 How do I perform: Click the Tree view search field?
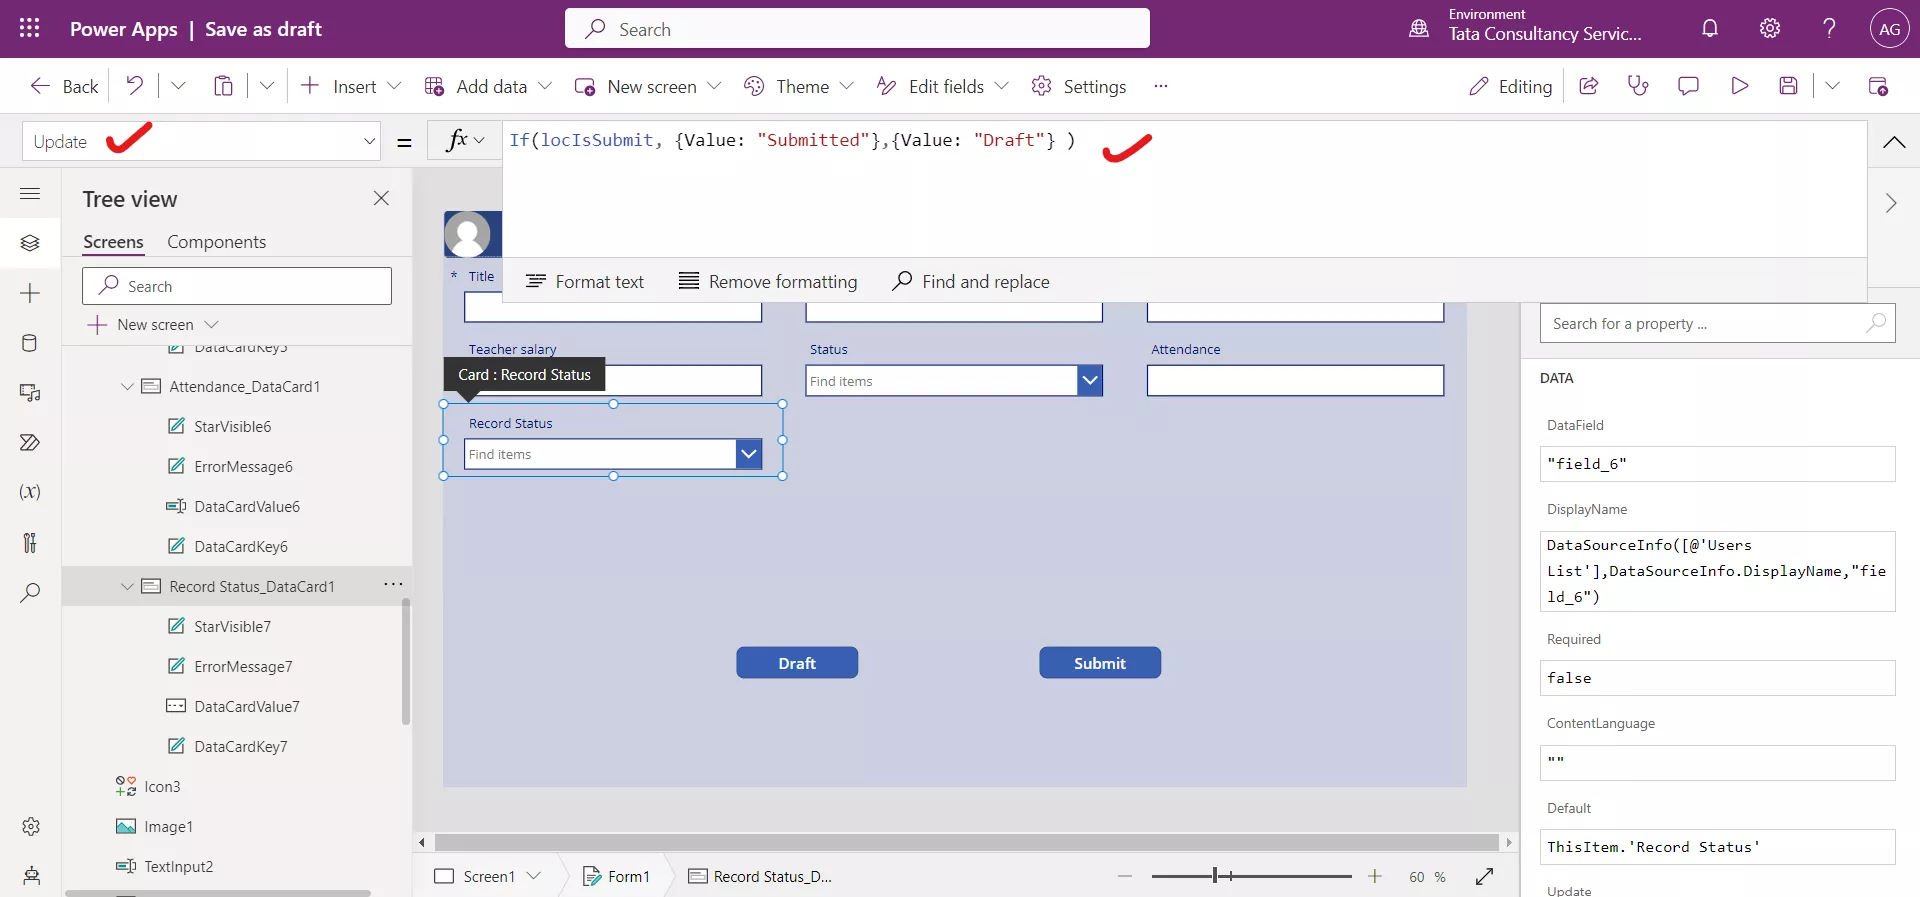coord(237,286)
